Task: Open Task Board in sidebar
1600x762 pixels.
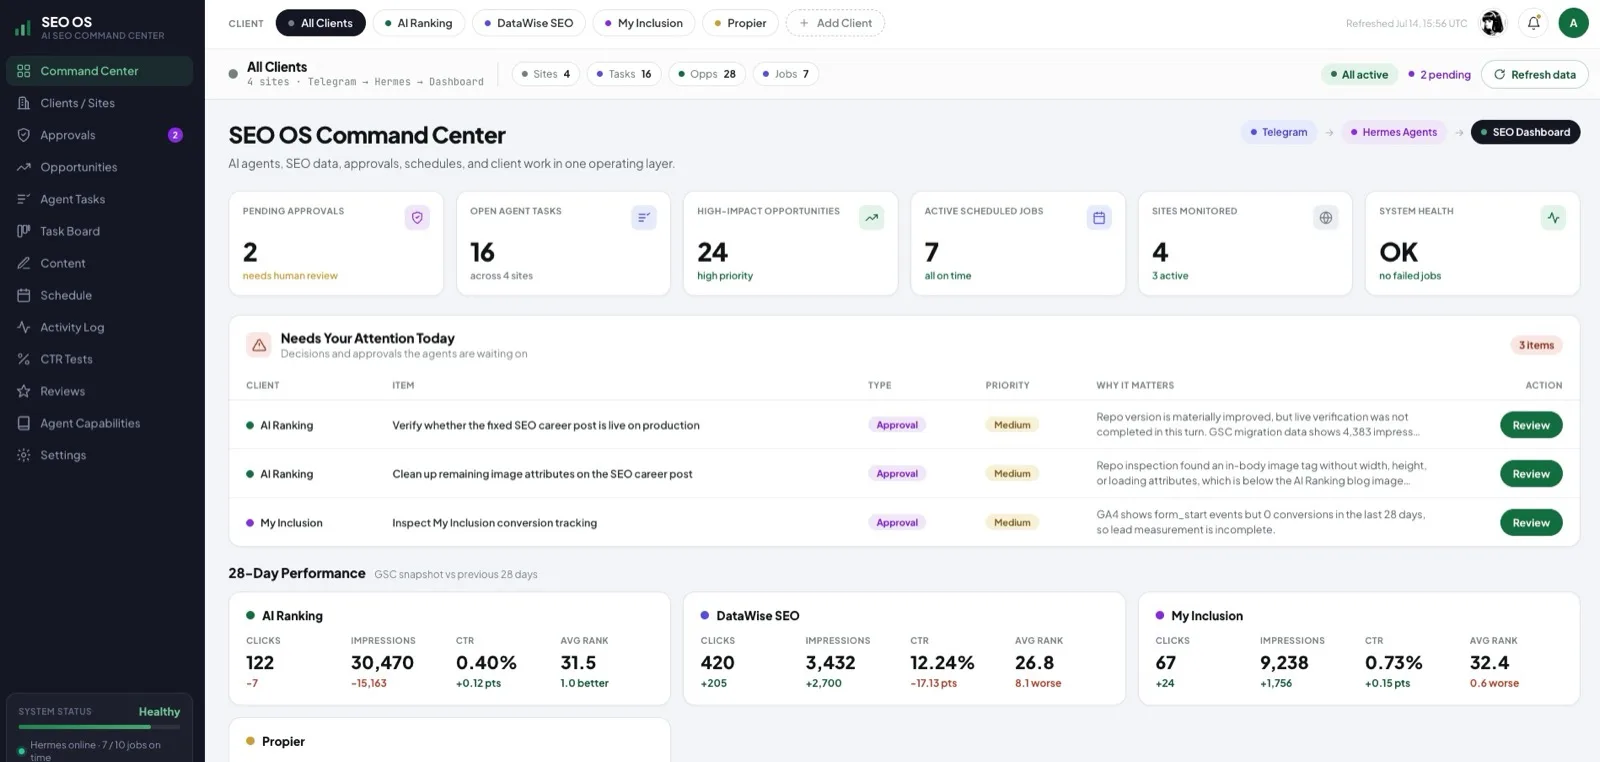Action: click(x=99, y=231)
